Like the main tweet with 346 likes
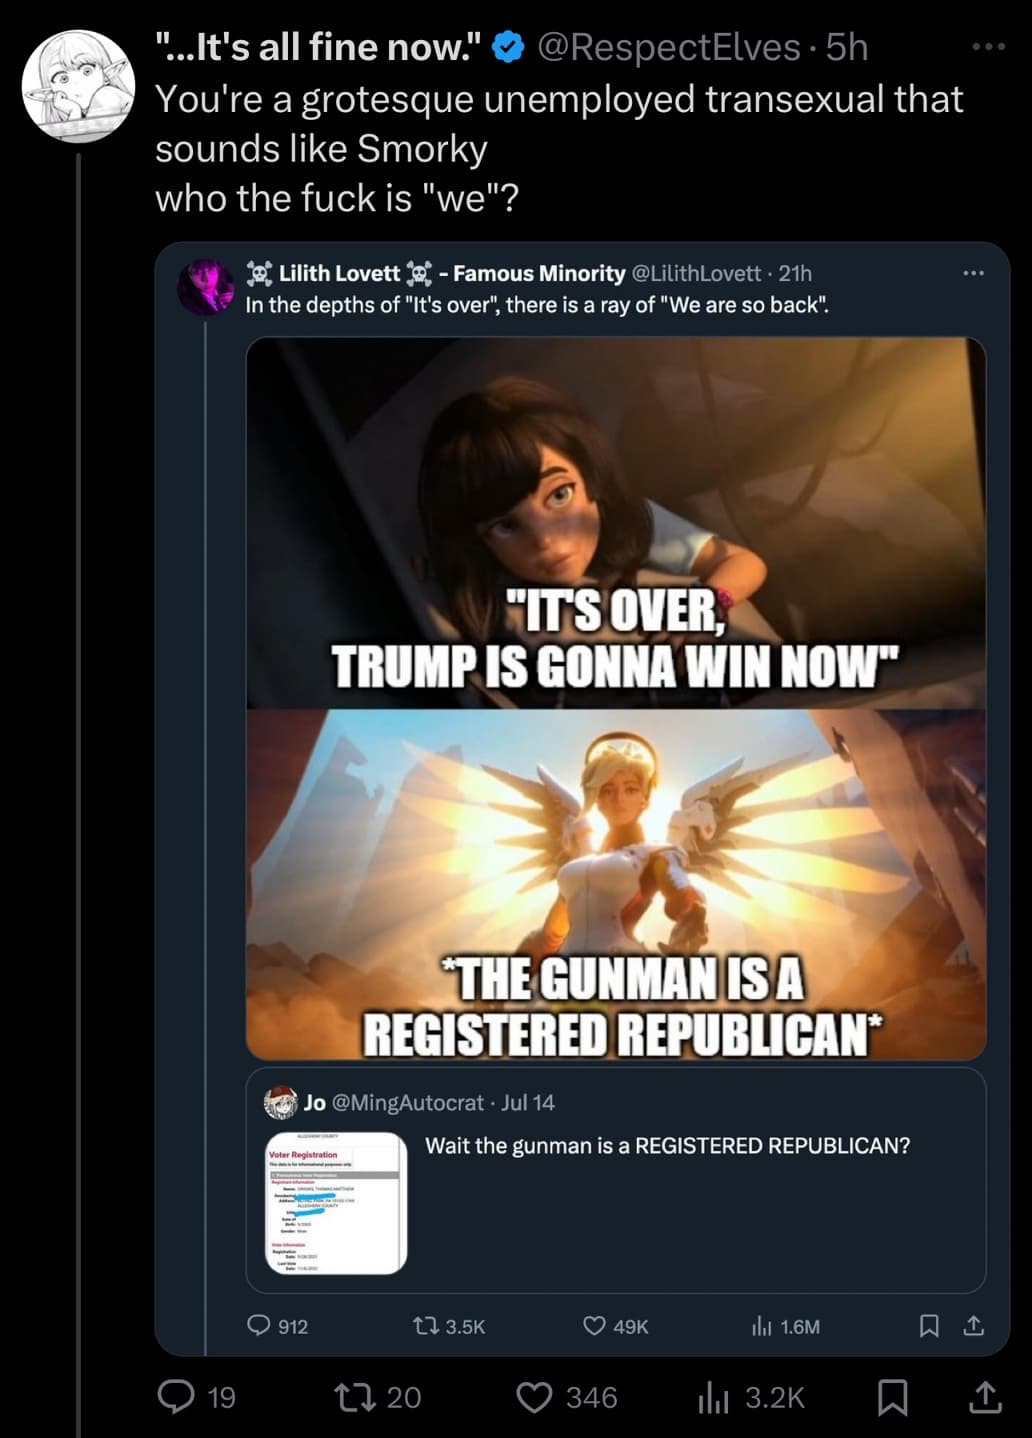Viewport: 1032px width, 1438px height. coord(534,1397)
